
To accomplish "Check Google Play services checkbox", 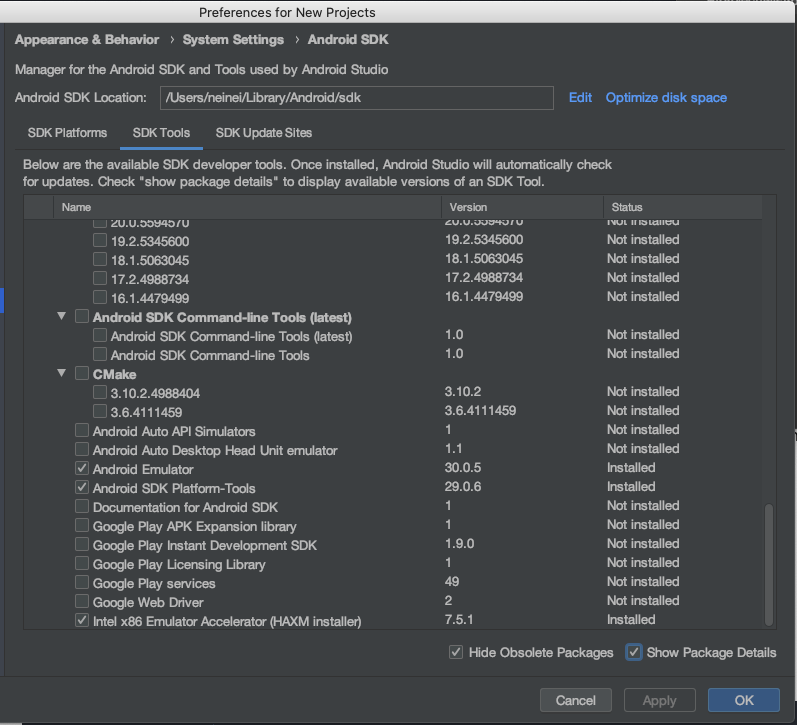I will [82, 582].
